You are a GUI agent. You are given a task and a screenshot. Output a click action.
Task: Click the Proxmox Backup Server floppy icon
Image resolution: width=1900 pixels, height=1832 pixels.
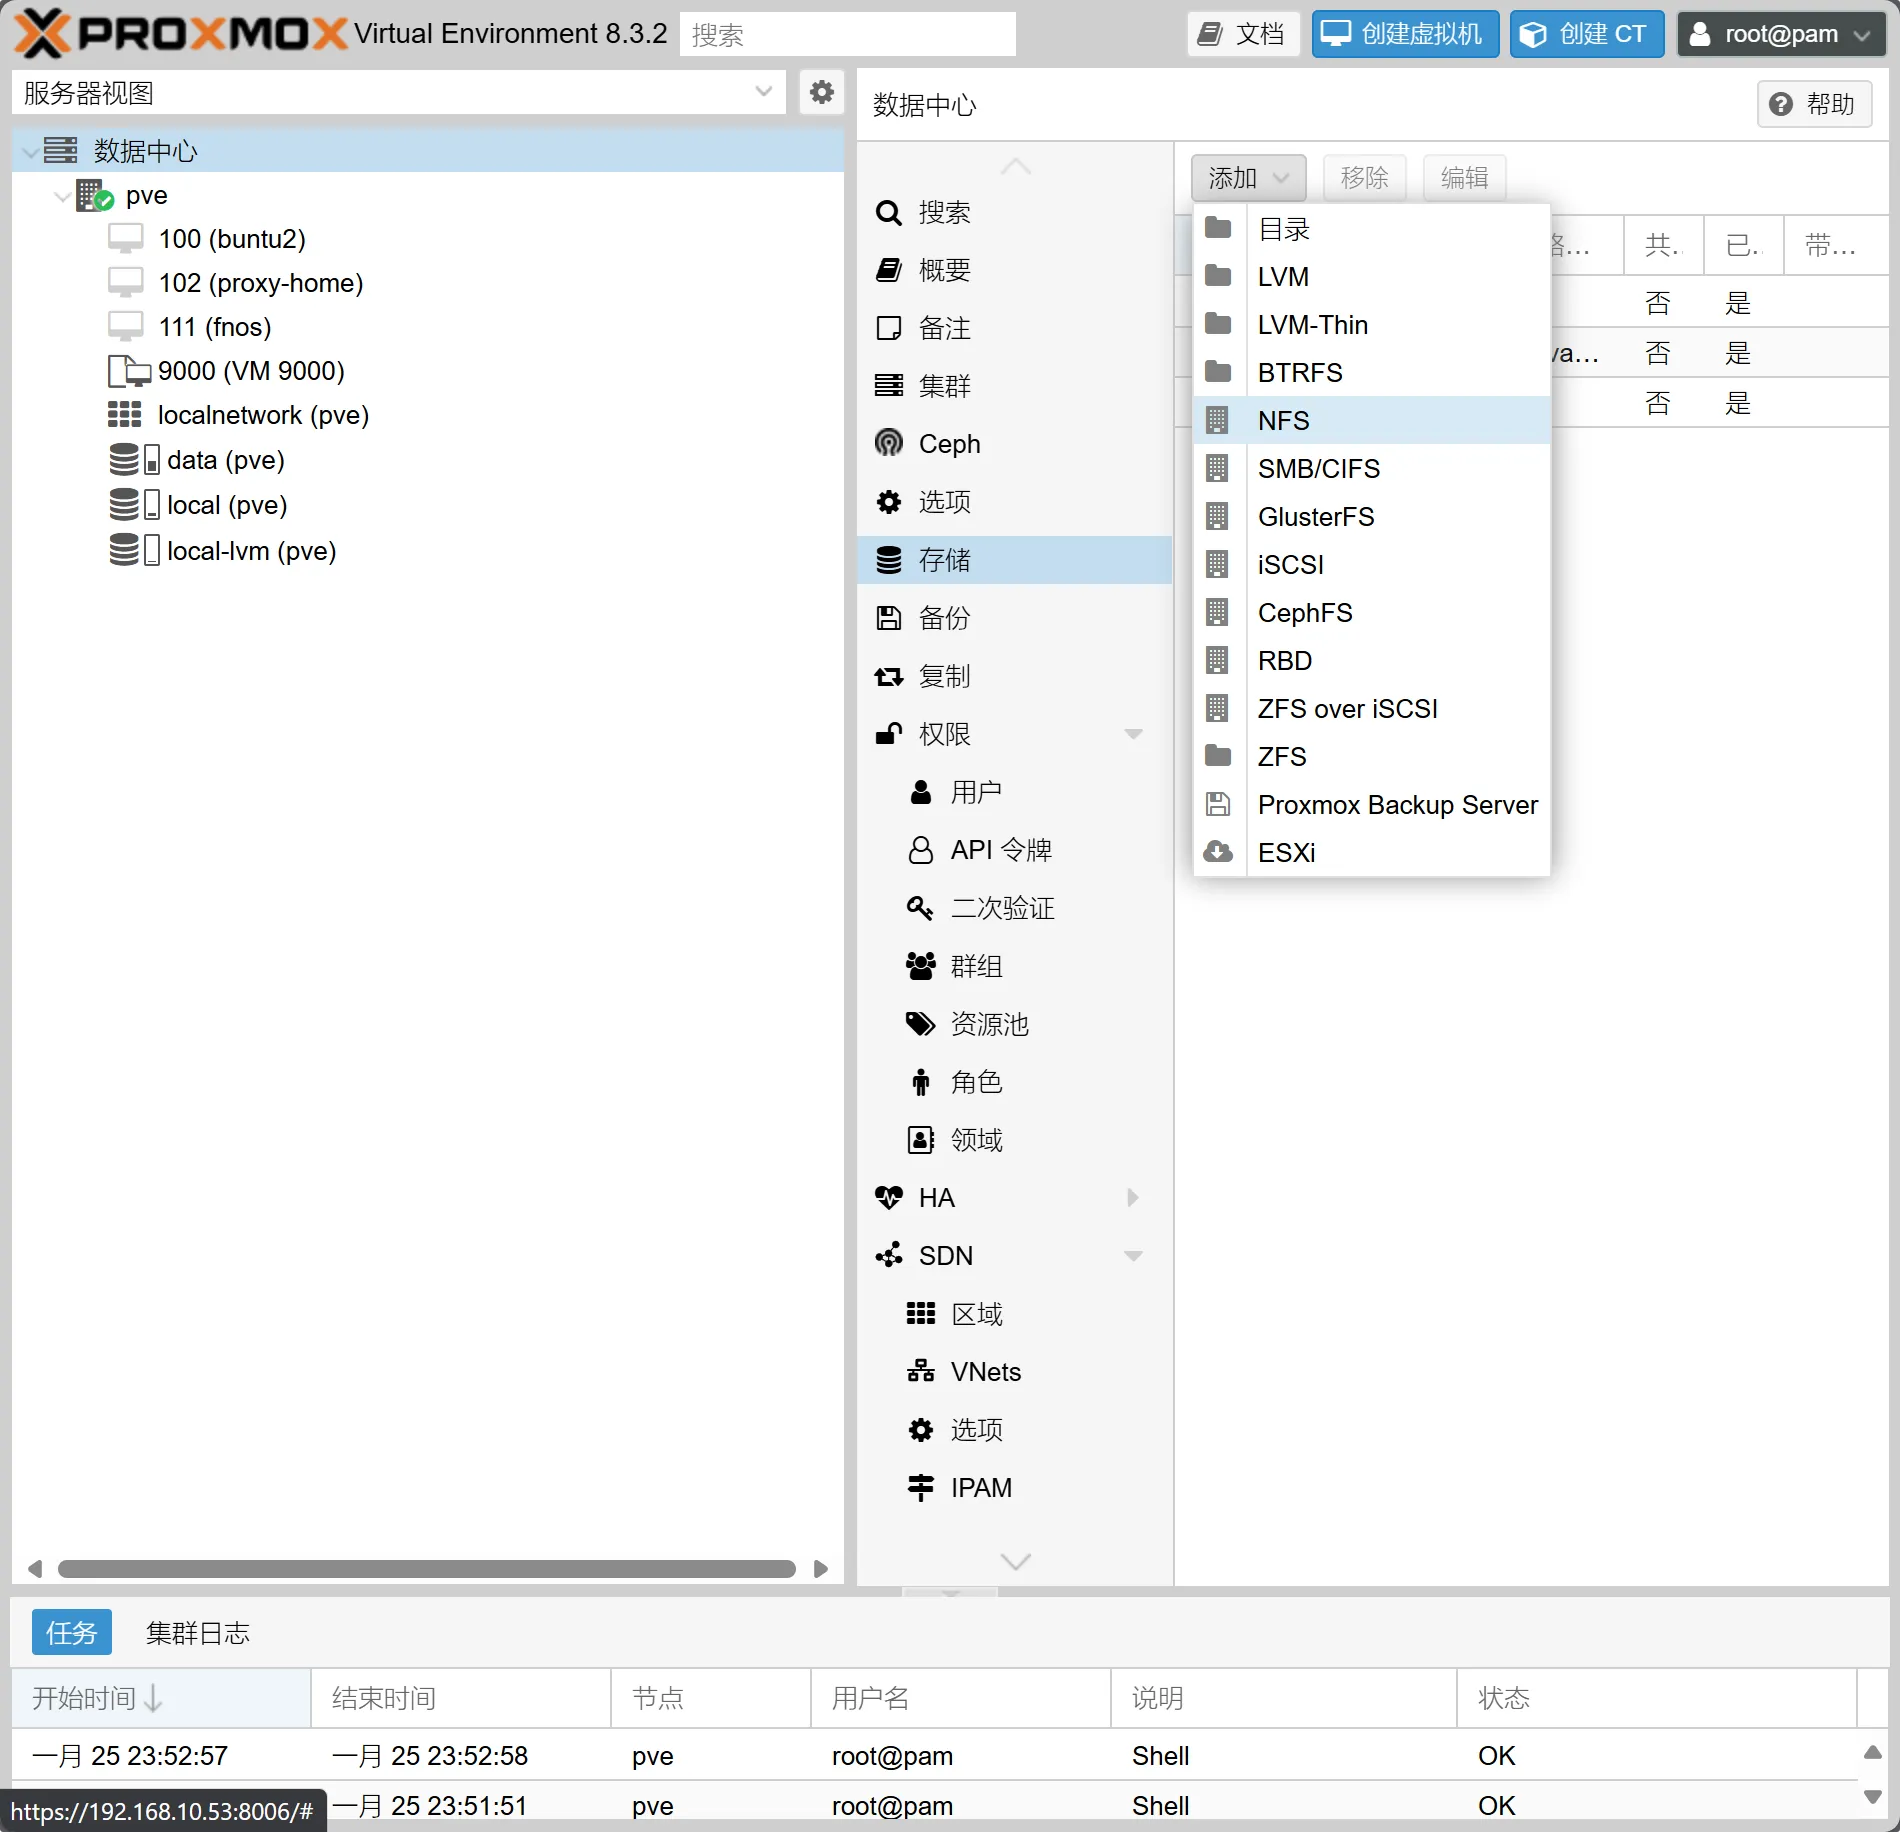click(1217, 804)
